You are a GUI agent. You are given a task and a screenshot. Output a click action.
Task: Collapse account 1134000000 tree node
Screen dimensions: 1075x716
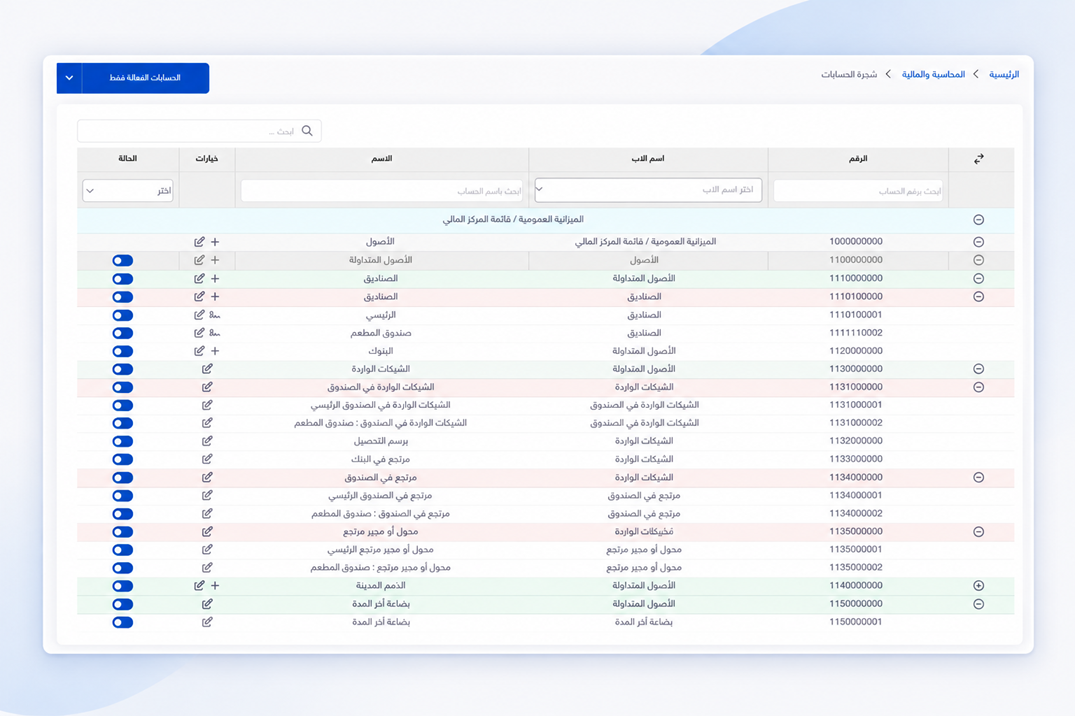(978, 478)
